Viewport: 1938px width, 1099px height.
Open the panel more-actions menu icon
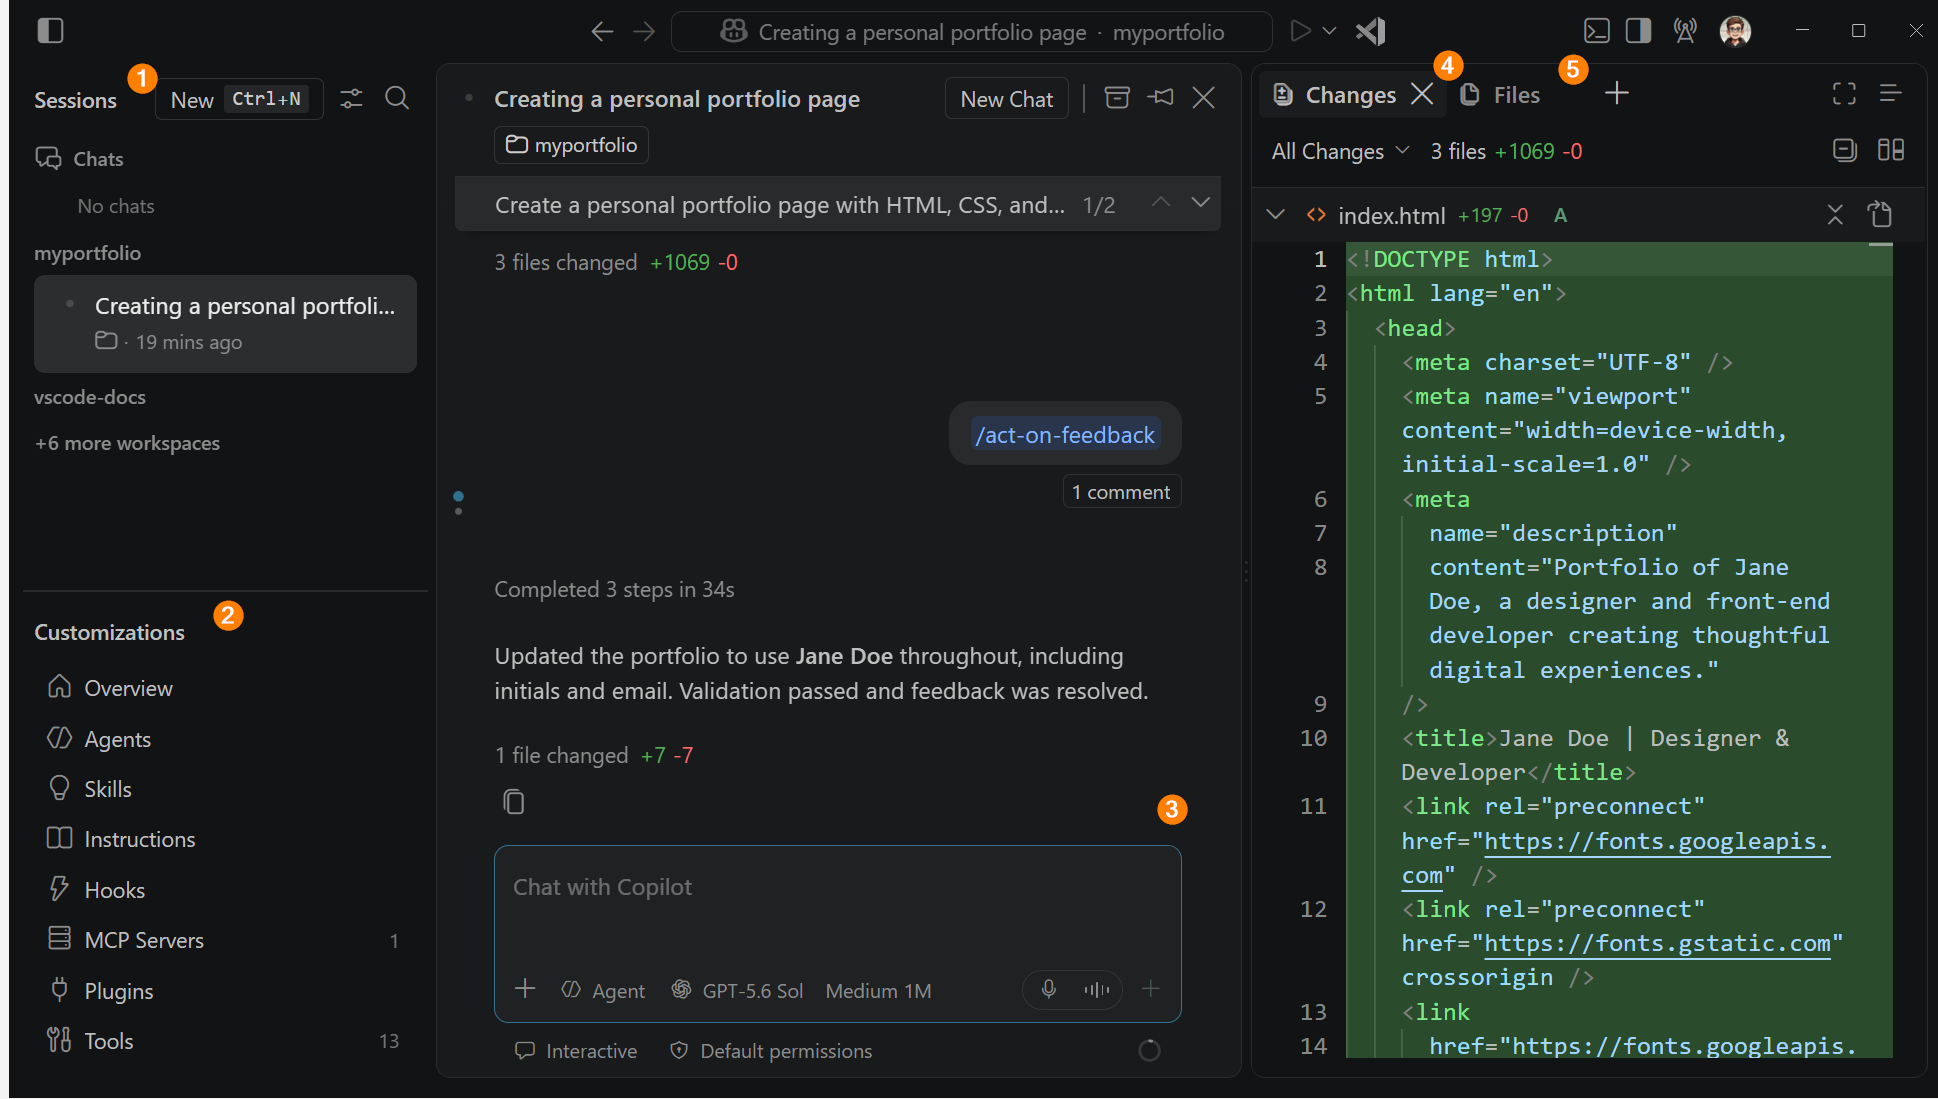coord(1890,93)
